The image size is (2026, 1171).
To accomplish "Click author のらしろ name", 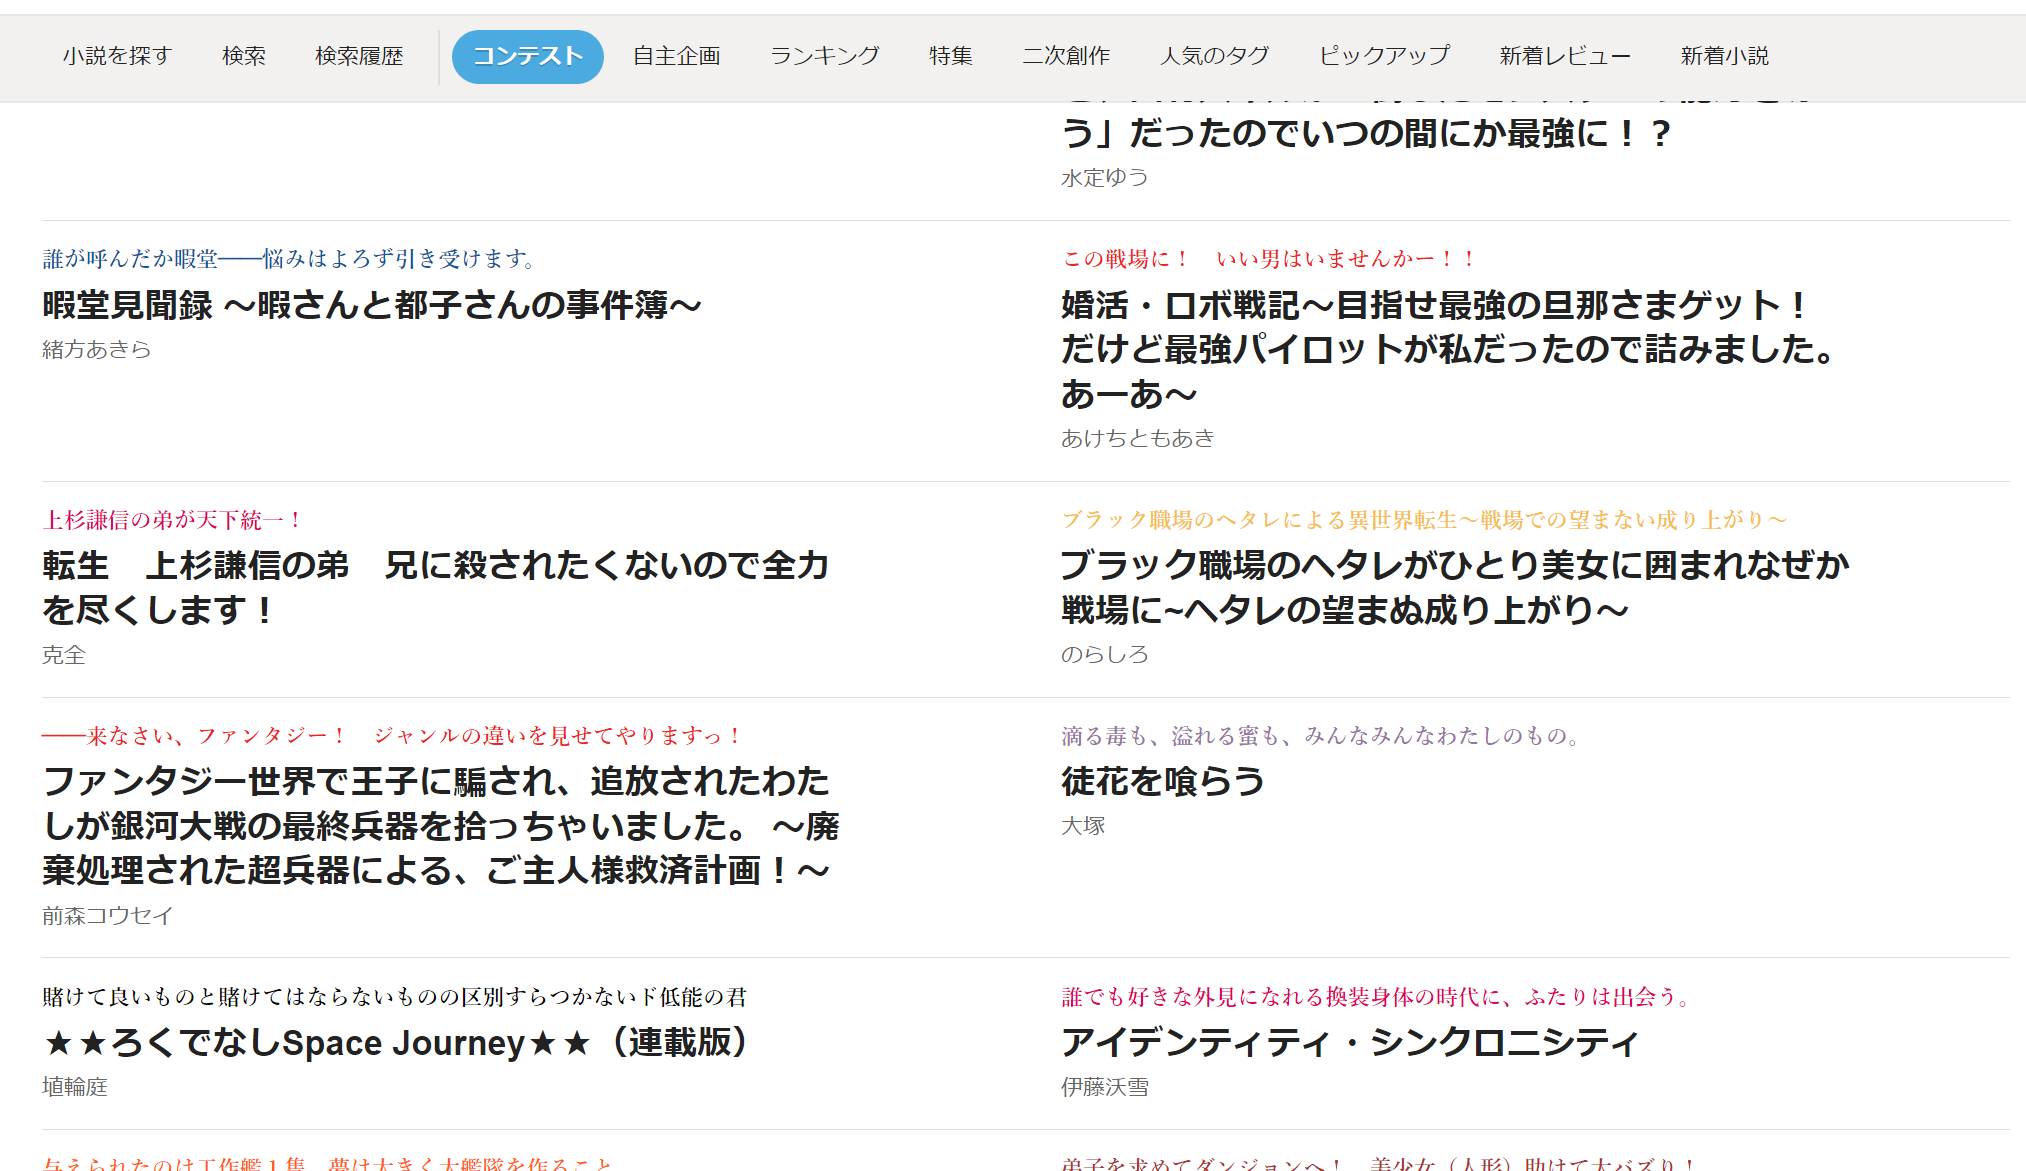I will tap(1104, 654).
